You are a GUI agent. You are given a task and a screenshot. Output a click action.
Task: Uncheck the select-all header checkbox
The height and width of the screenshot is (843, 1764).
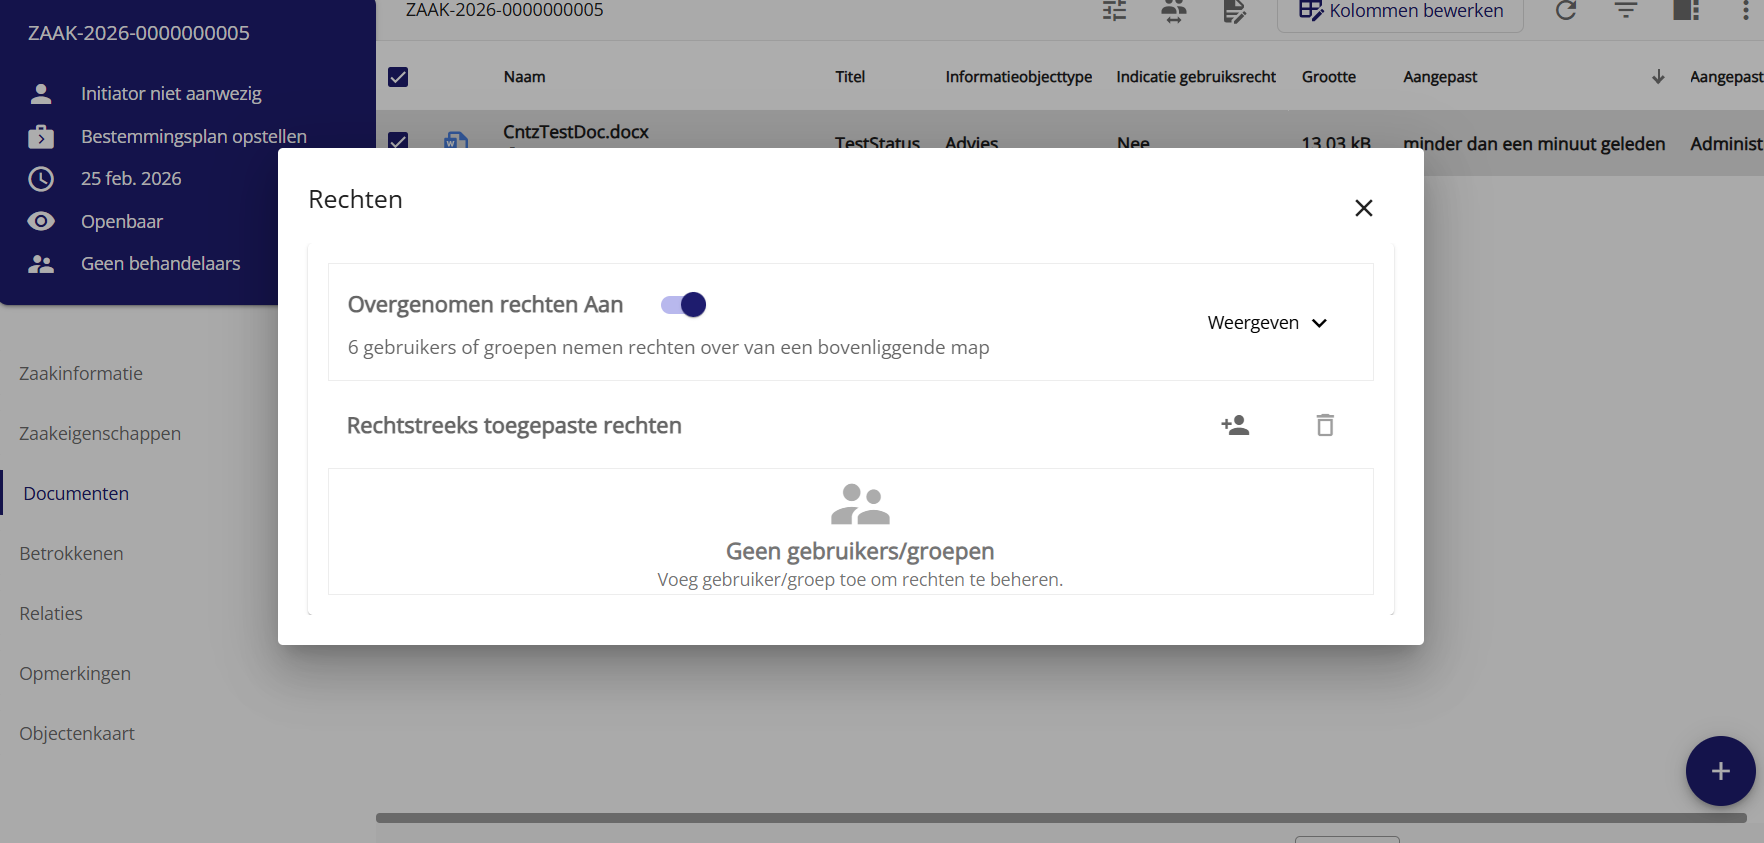click(398, 77)
